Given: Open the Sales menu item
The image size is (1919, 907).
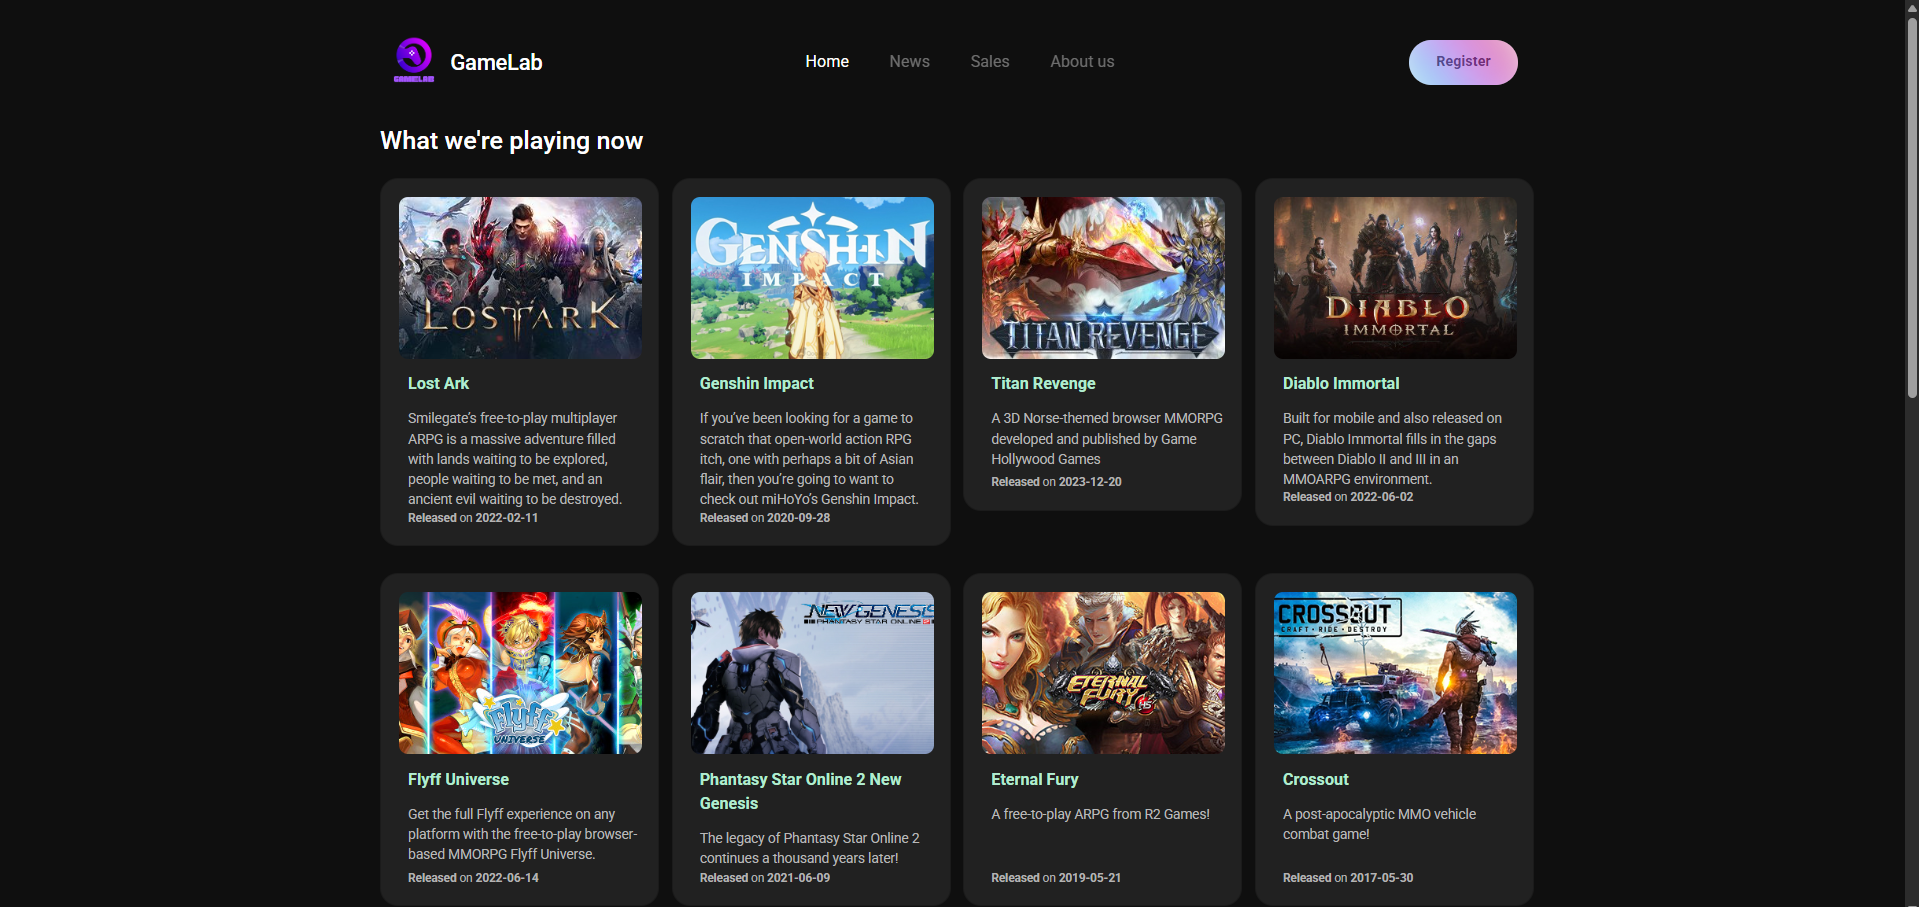Looking at the screenshot, I should (x=989, y=62).
